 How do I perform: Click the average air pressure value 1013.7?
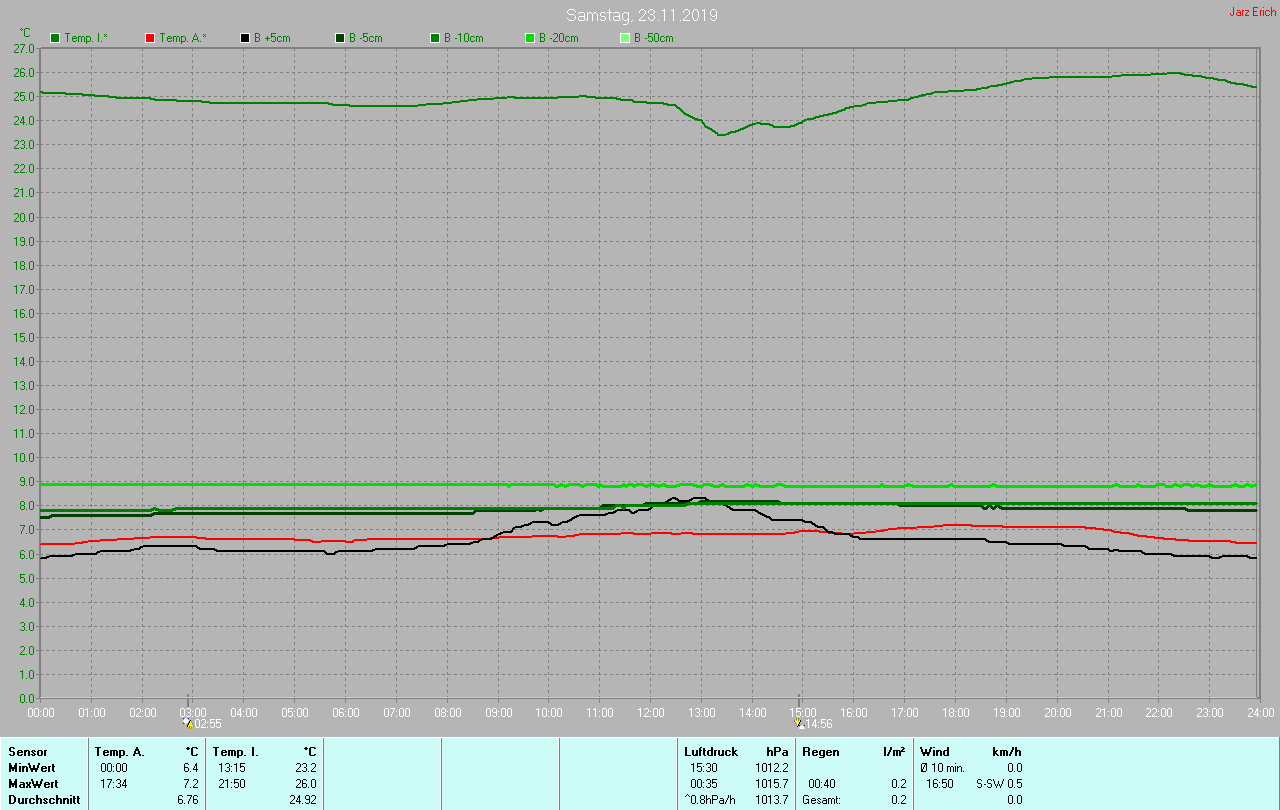click(772, 800)
